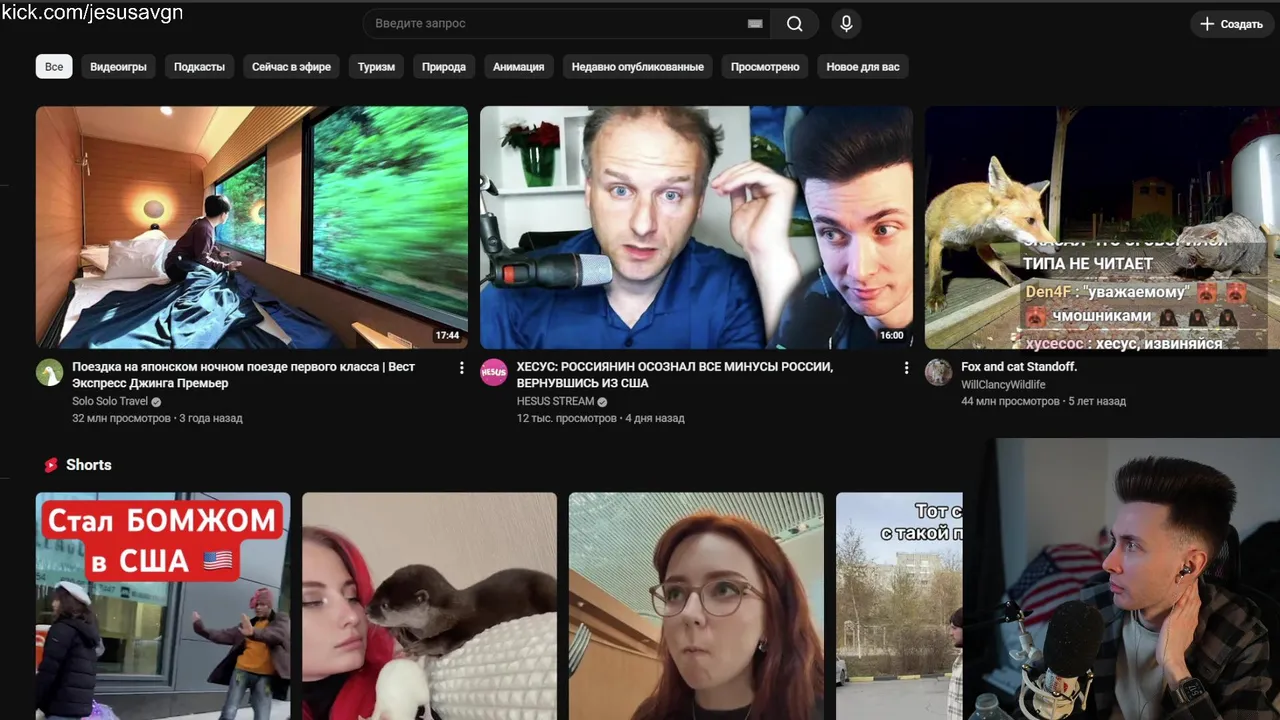This screenshot has width=1280, height=720.
Task: Open title ХЕСУС: РОССИЯНИН ОСОЗНАЛ ВСЕ МИНУСЫ
Action: click(675, 375)
